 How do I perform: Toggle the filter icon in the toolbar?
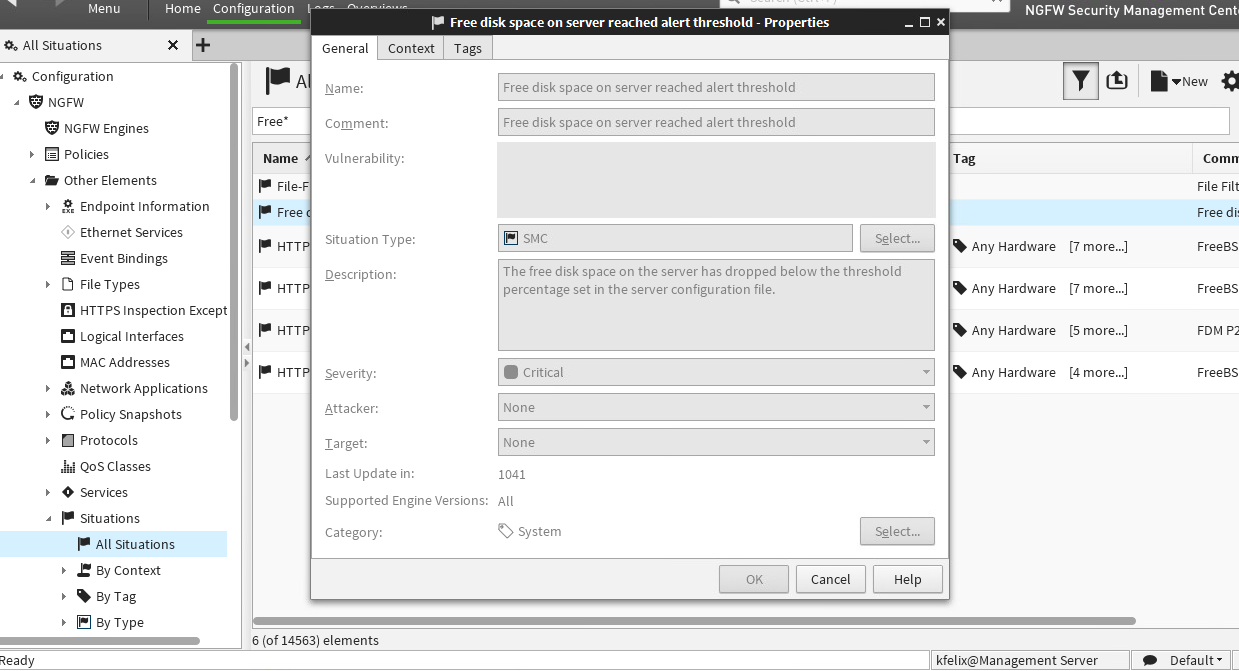1080,81
